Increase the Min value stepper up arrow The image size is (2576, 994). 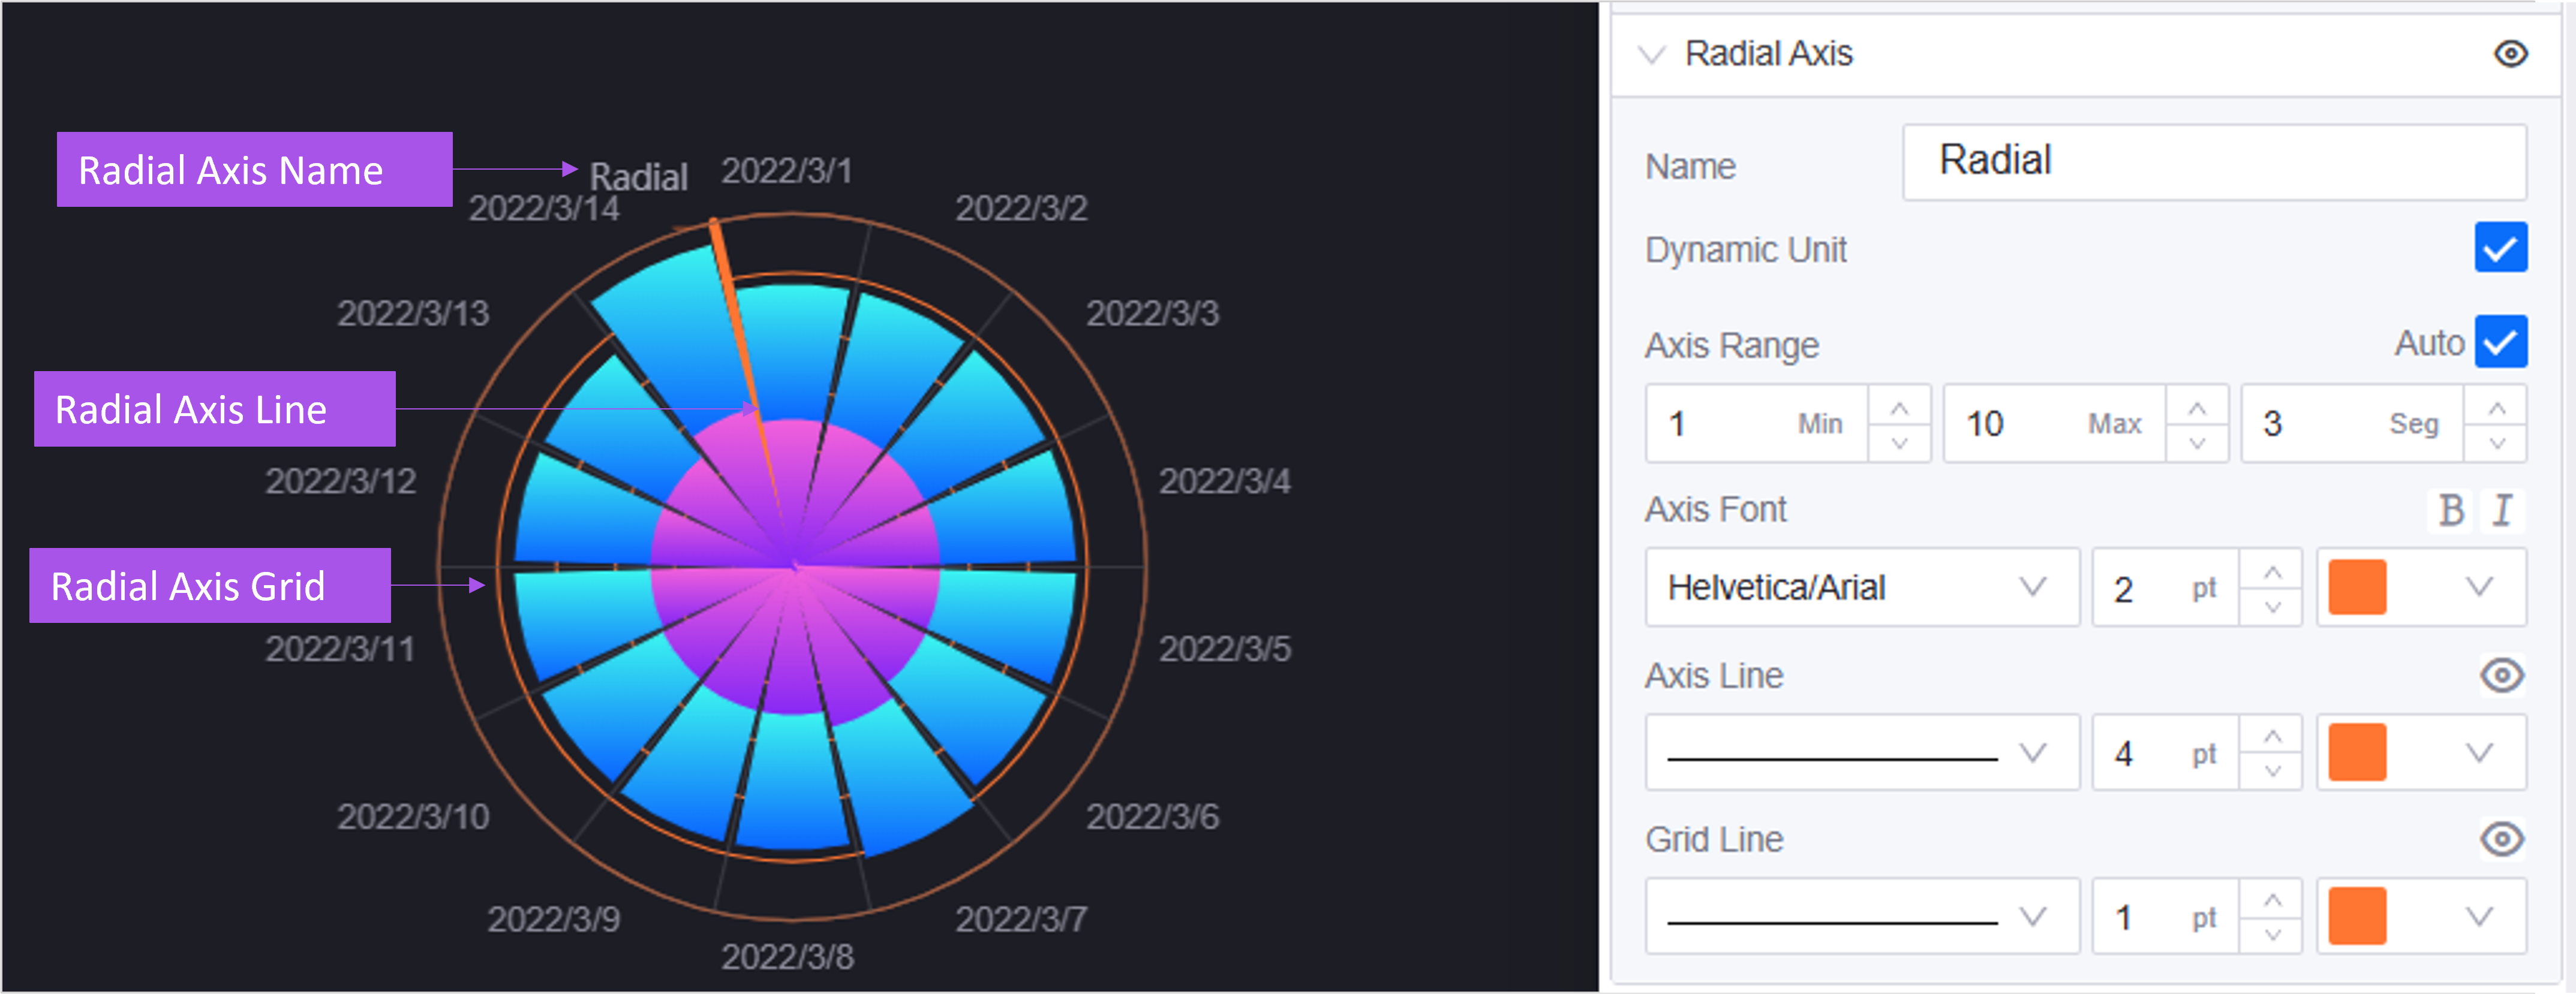(1899, 407)
